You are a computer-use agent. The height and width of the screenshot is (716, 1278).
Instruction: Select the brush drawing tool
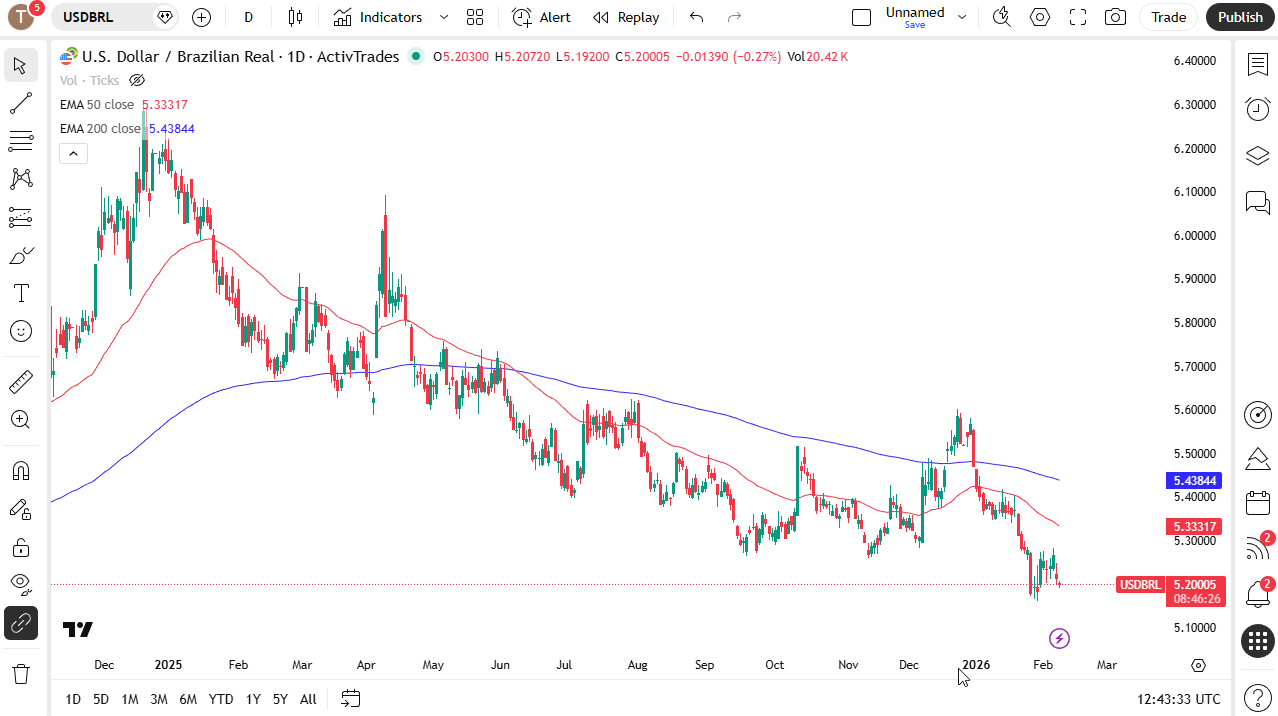pyautogui.click(x=20, y=255)
